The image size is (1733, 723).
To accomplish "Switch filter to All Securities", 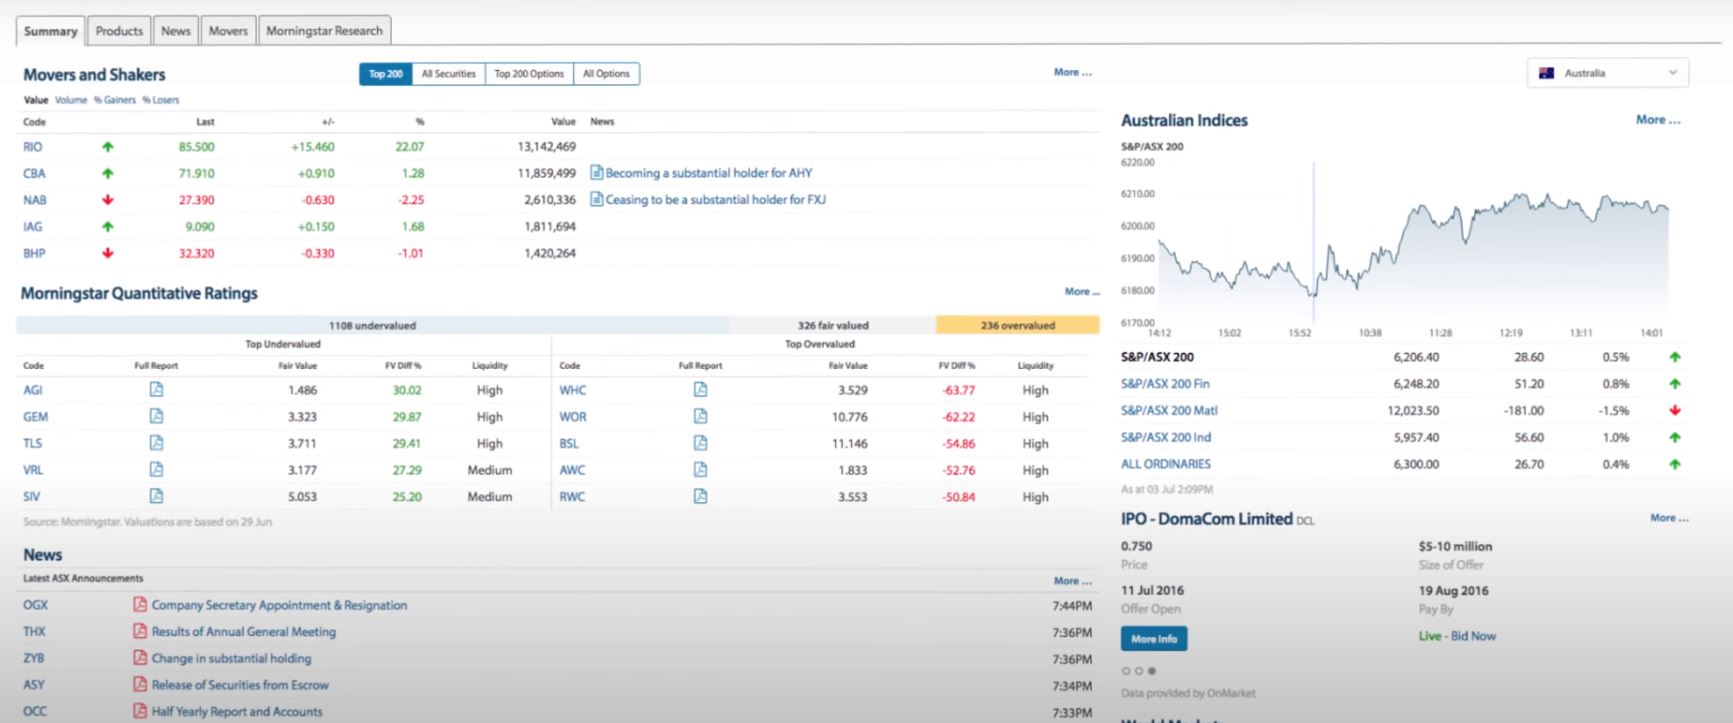I will coord(448,74).
